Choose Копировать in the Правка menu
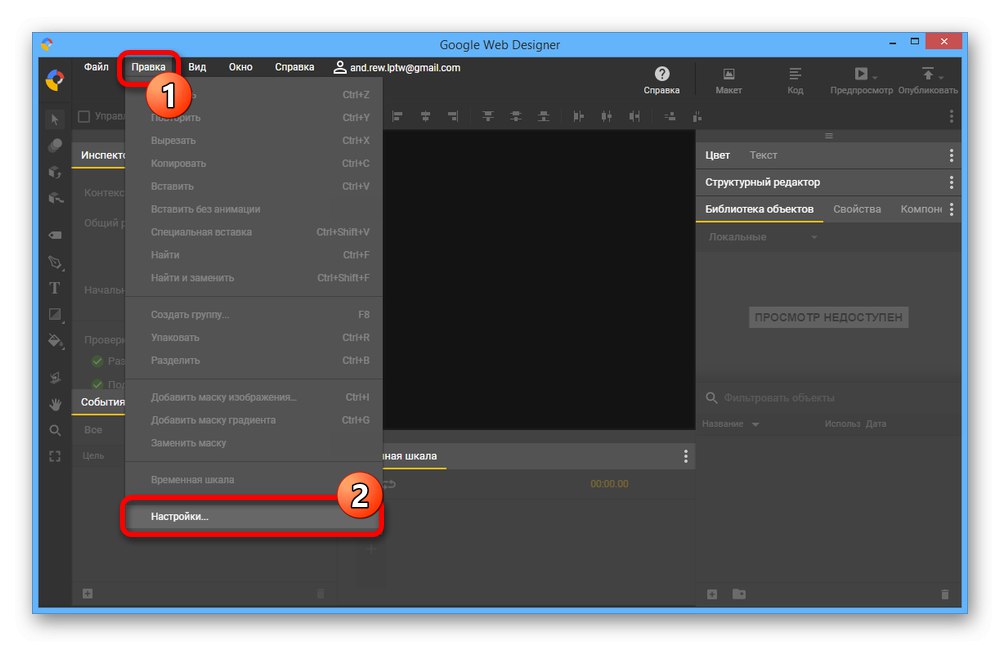This screenshot has width=1000, height=646. [254, 163]
